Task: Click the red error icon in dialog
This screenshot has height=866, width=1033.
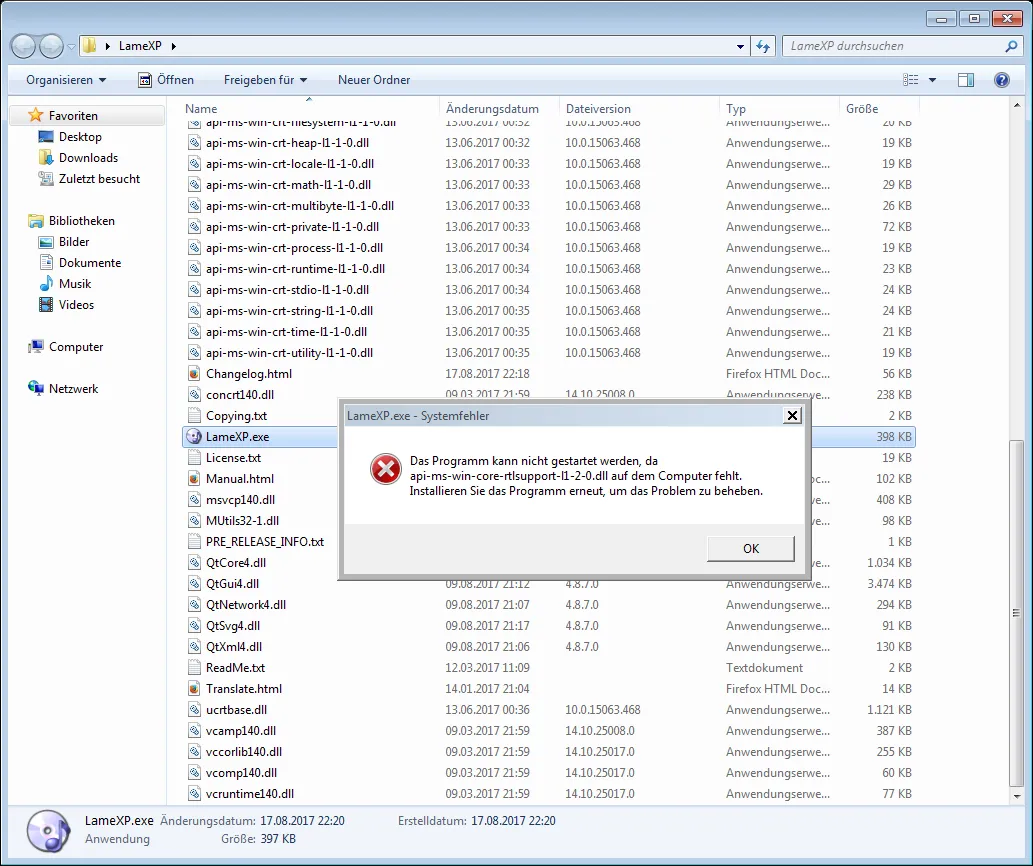Action: [x=385, y=470]
